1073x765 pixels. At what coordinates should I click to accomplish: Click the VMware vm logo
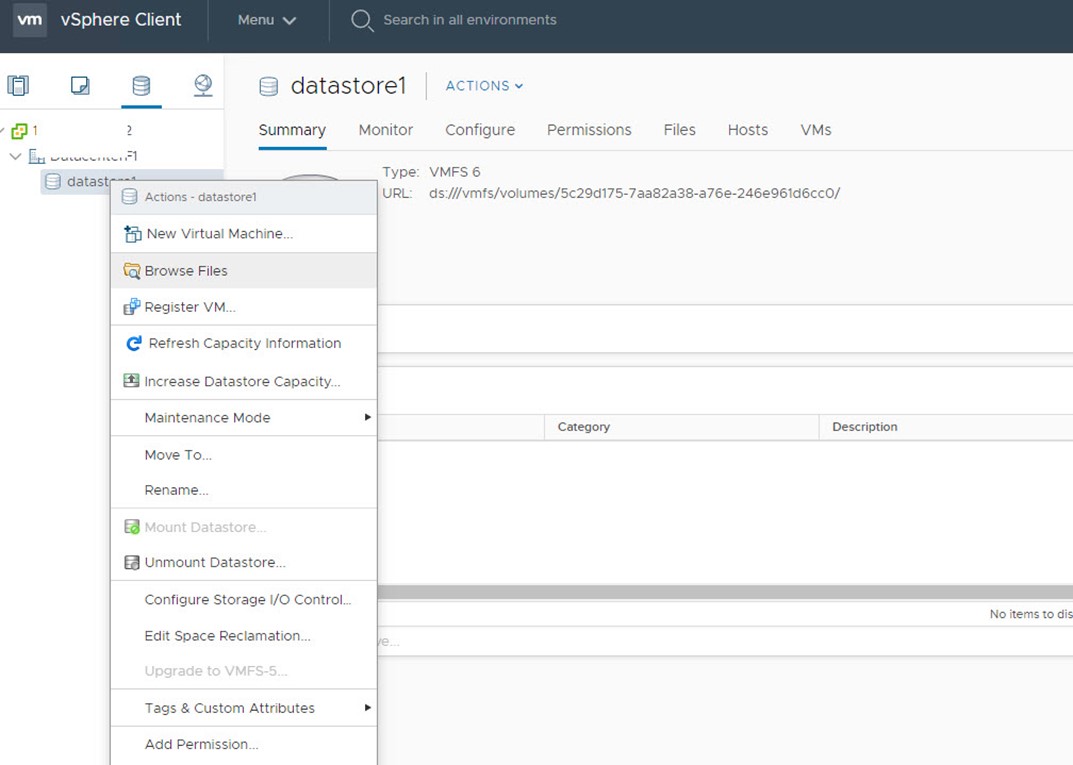pyautogui.click(x=30, y=20)
